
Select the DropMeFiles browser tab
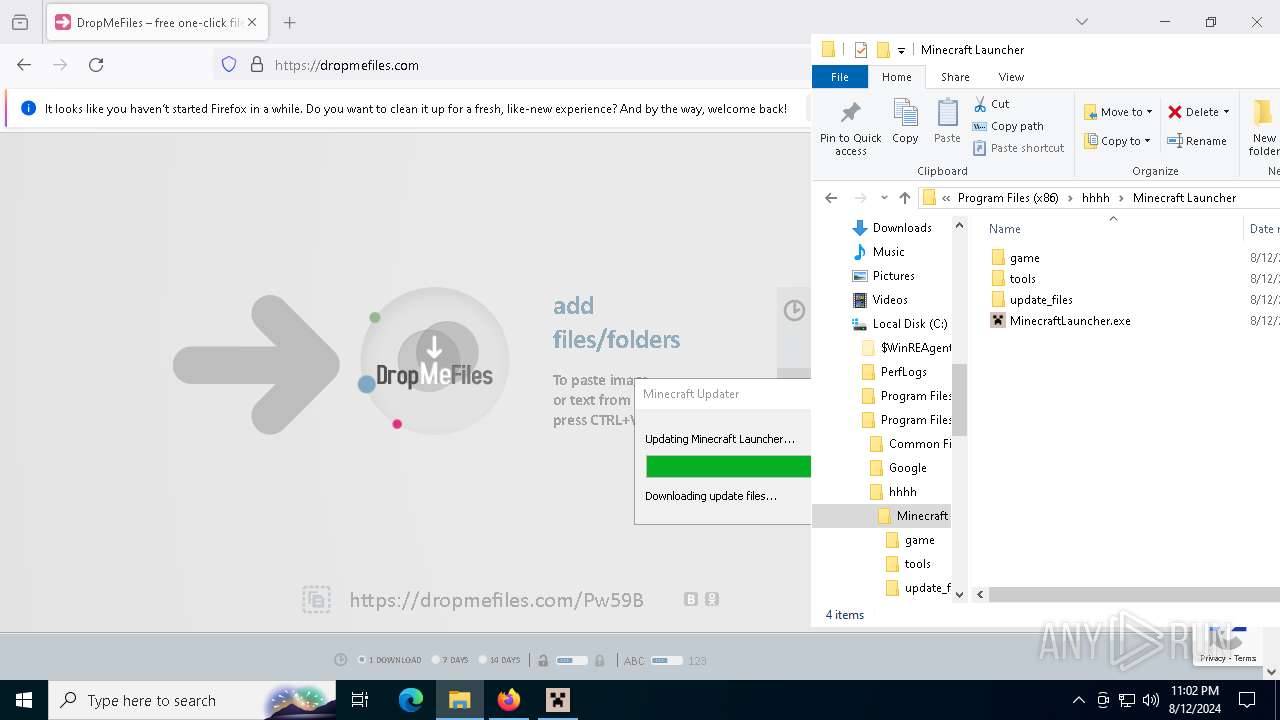[158, 22]
